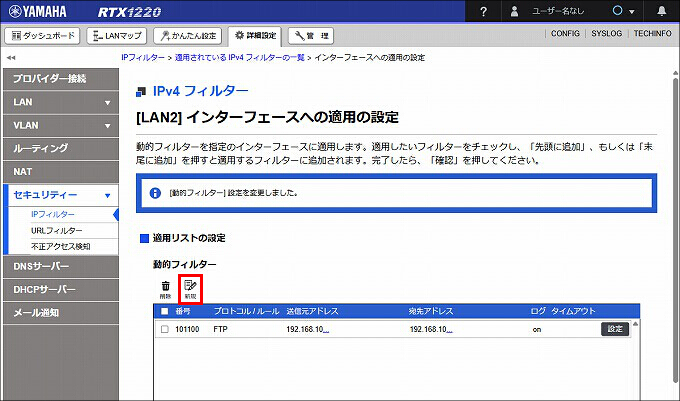Open the CONFIG link
Image resolution: width=680 pixels, height=401 pixels.
tap(565, 33)
